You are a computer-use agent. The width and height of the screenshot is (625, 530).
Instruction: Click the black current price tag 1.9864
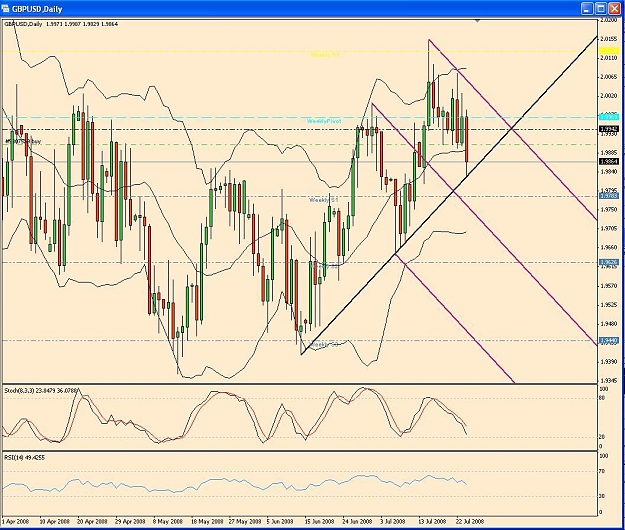tap(609, 161)
